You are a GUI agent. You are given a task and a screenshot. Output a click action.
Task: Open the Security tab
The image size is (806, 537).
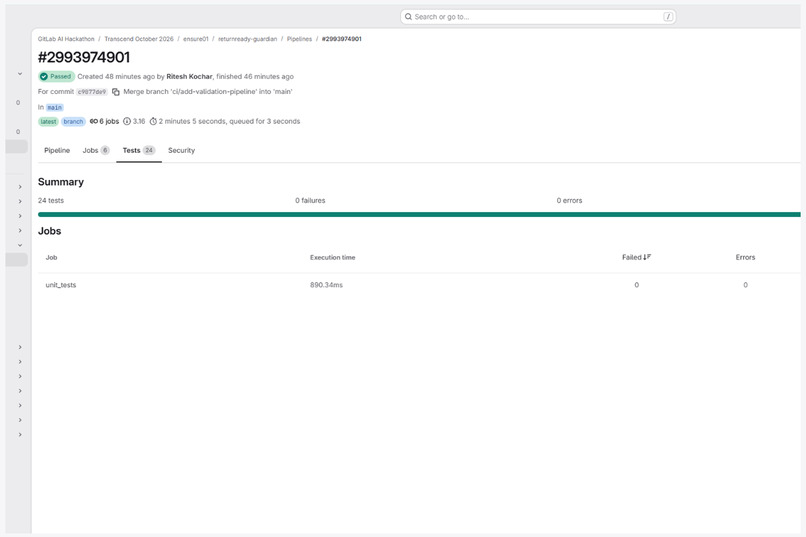tap(181, 151)
